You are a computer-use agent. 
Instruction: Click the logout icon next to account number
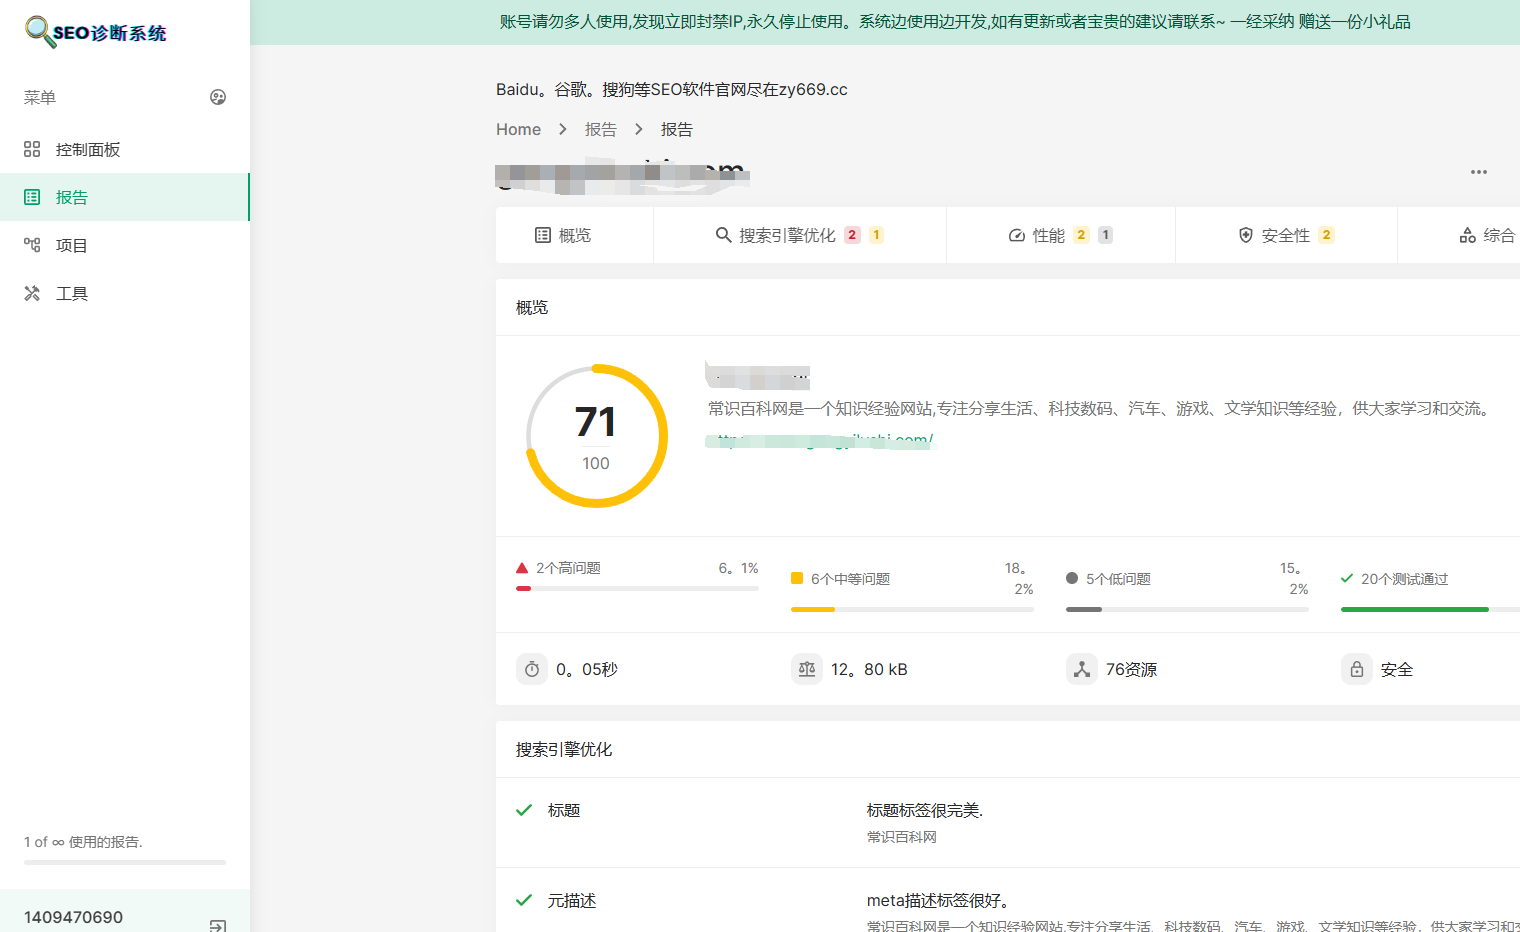pyautogui.click(x=217, y=925)
